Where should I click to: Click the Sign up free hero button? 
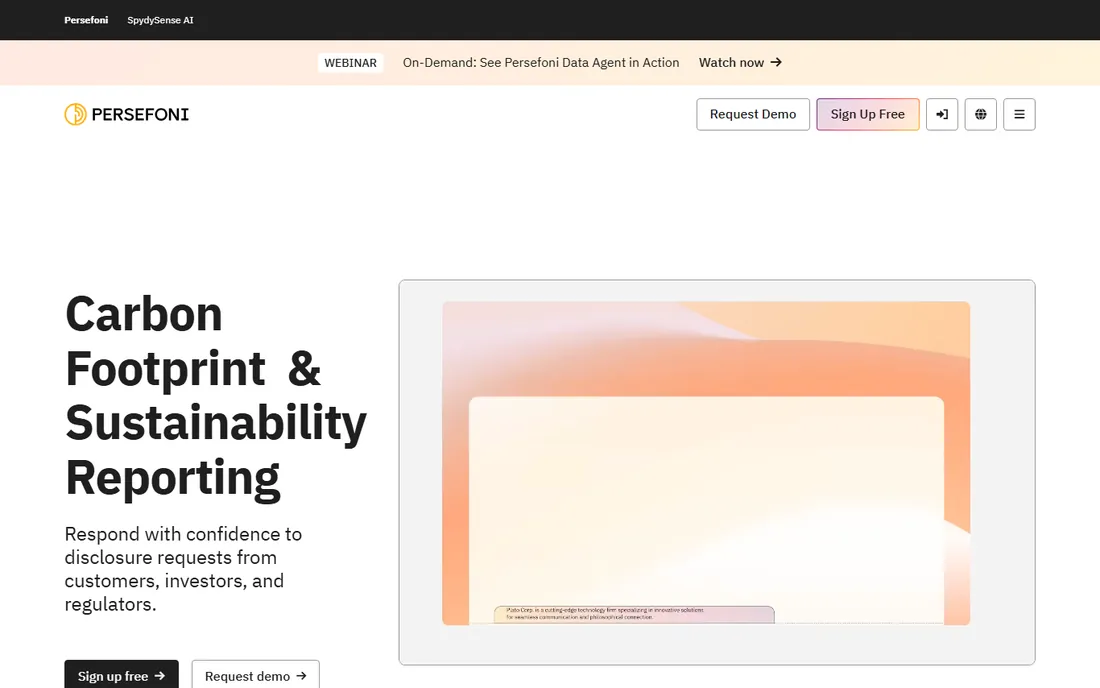point(121,675)
